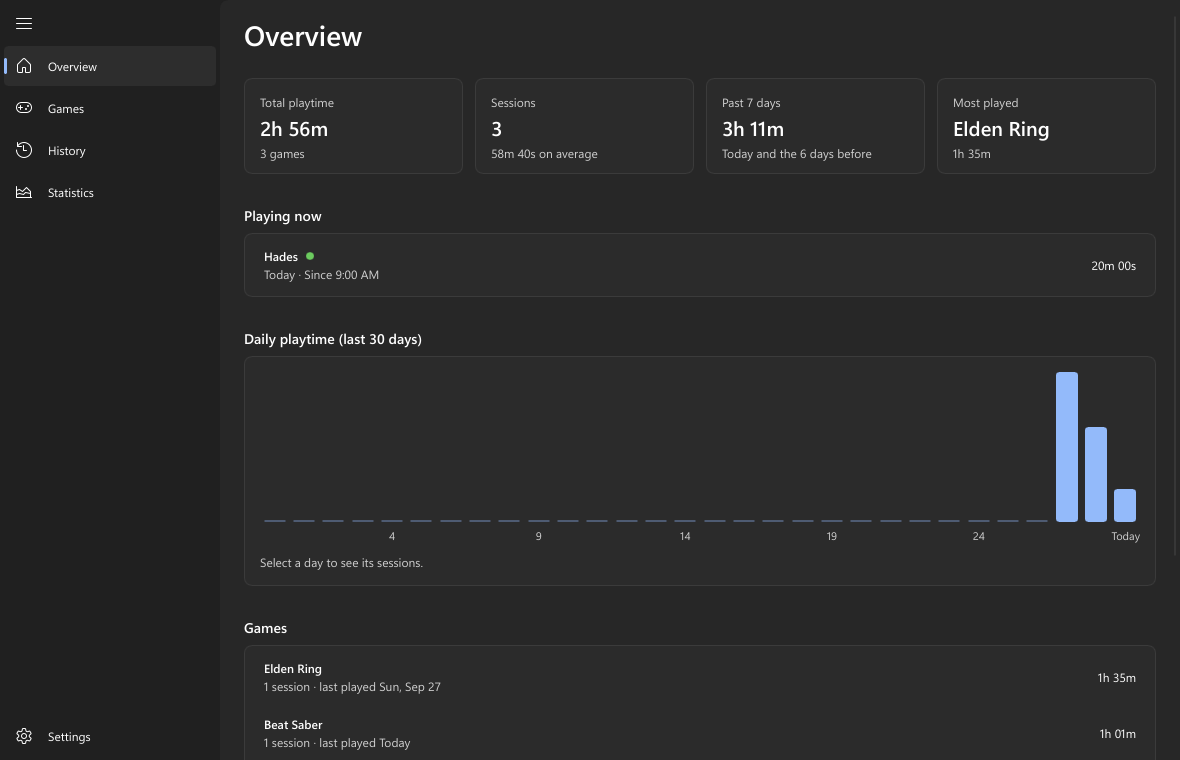Click the Total playtime card
Viewport: 1180px width, 760px height.
(x=353, y=126)
